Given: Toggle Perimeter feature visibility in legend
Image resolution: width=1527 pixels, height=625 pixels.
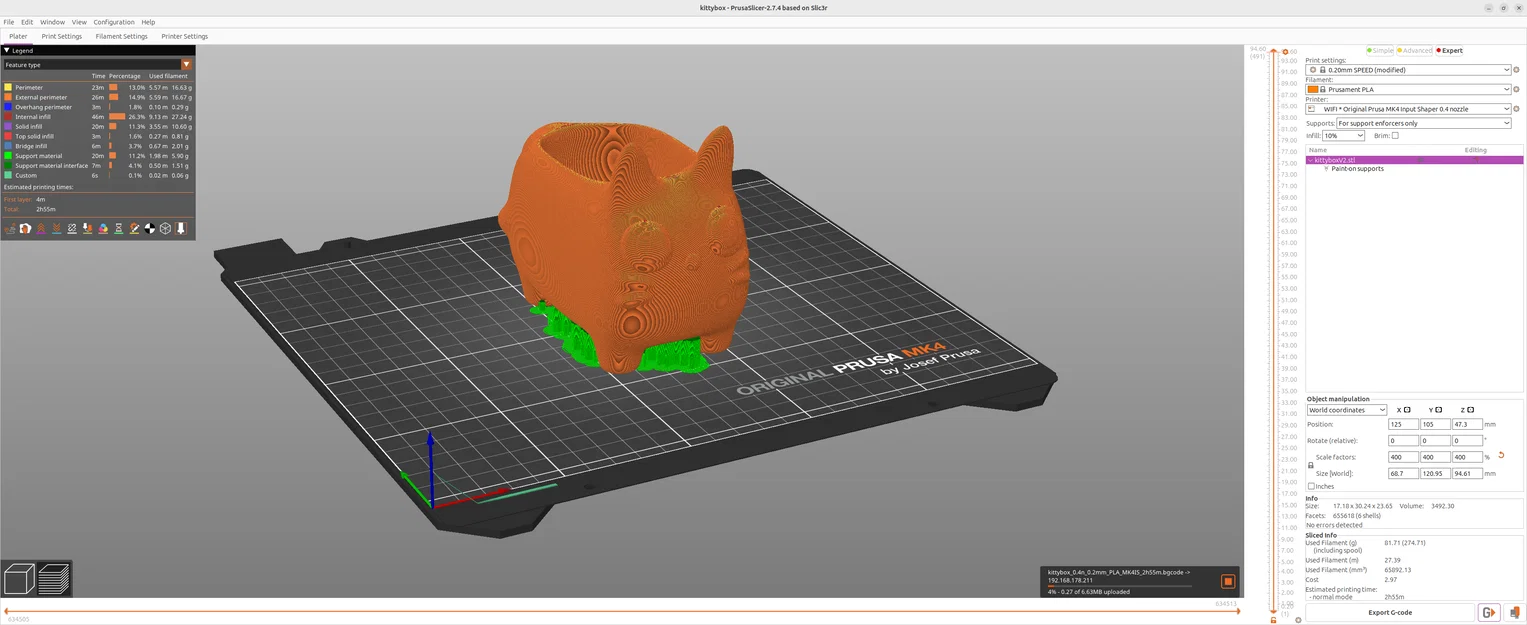Looking at the screenshot, I should (97, 87).
